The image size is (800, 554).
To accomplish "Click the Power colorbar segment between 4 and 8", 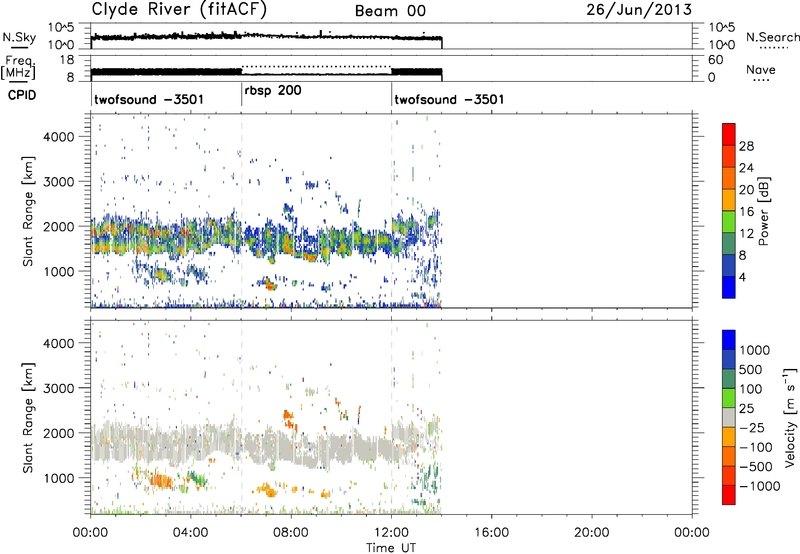I will [729, 265].
